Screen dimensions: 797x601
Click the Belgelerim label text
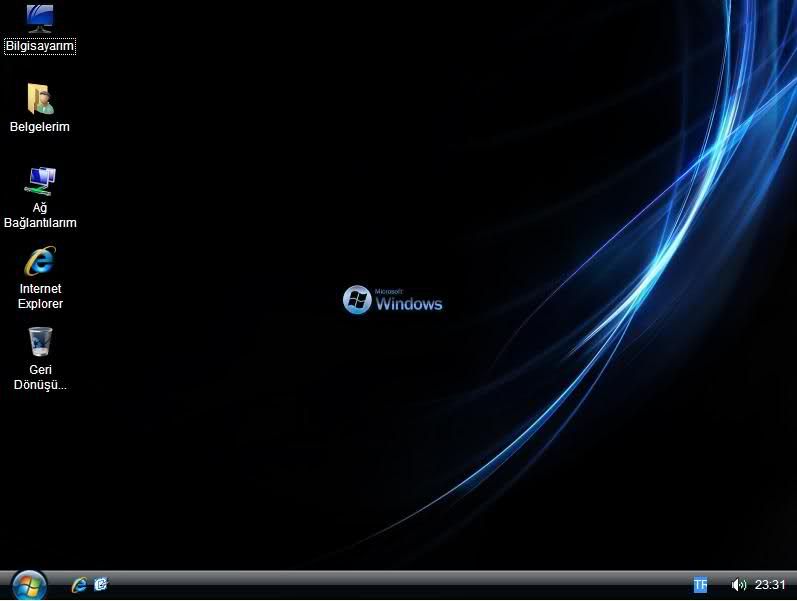(x=40, y=127)
